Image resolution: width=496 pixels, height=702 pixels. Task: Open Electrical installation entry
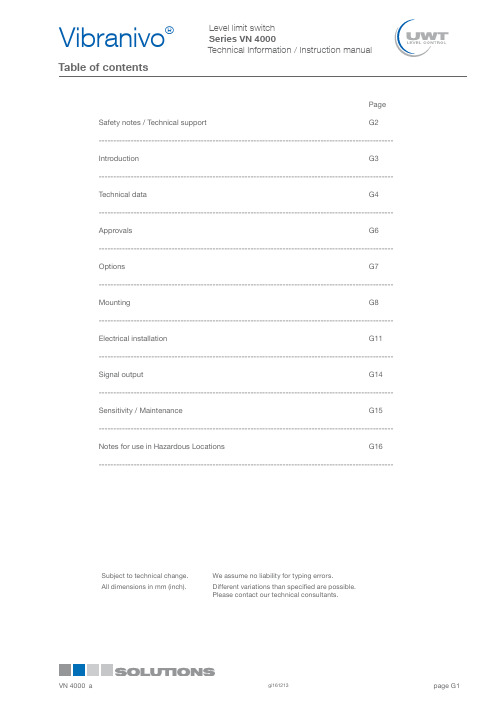point(133,338)
